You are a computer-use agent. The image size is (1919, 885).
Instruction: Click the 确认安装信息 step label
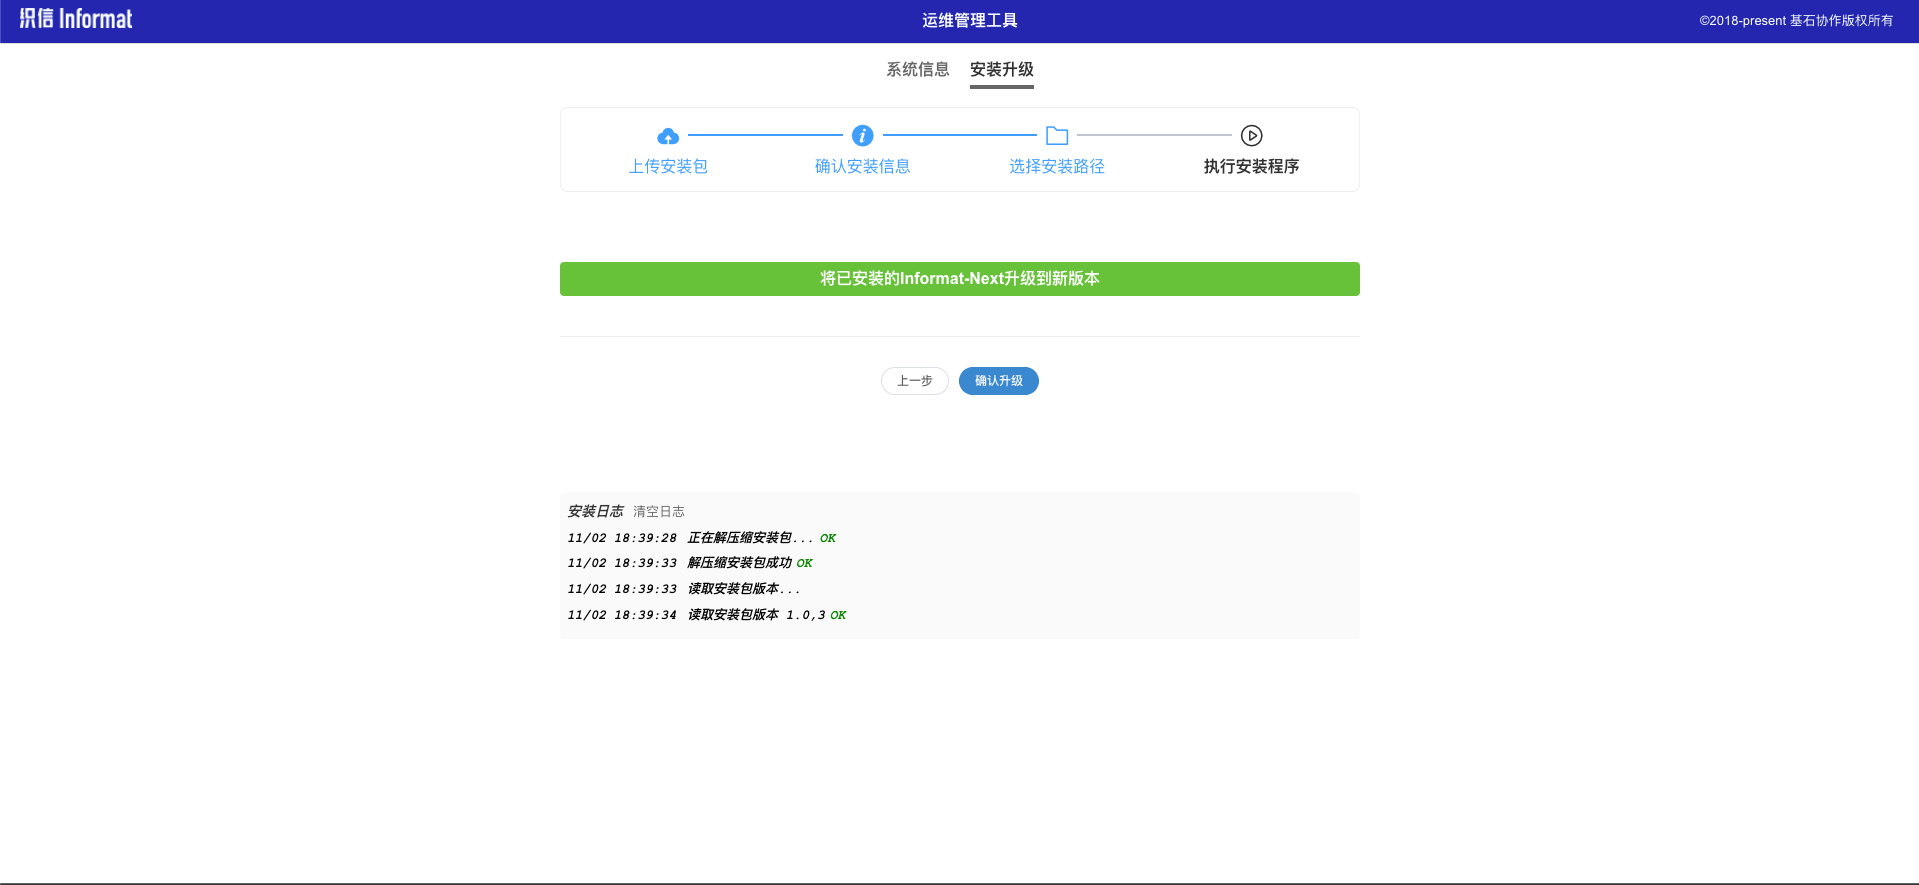[862, 167]
